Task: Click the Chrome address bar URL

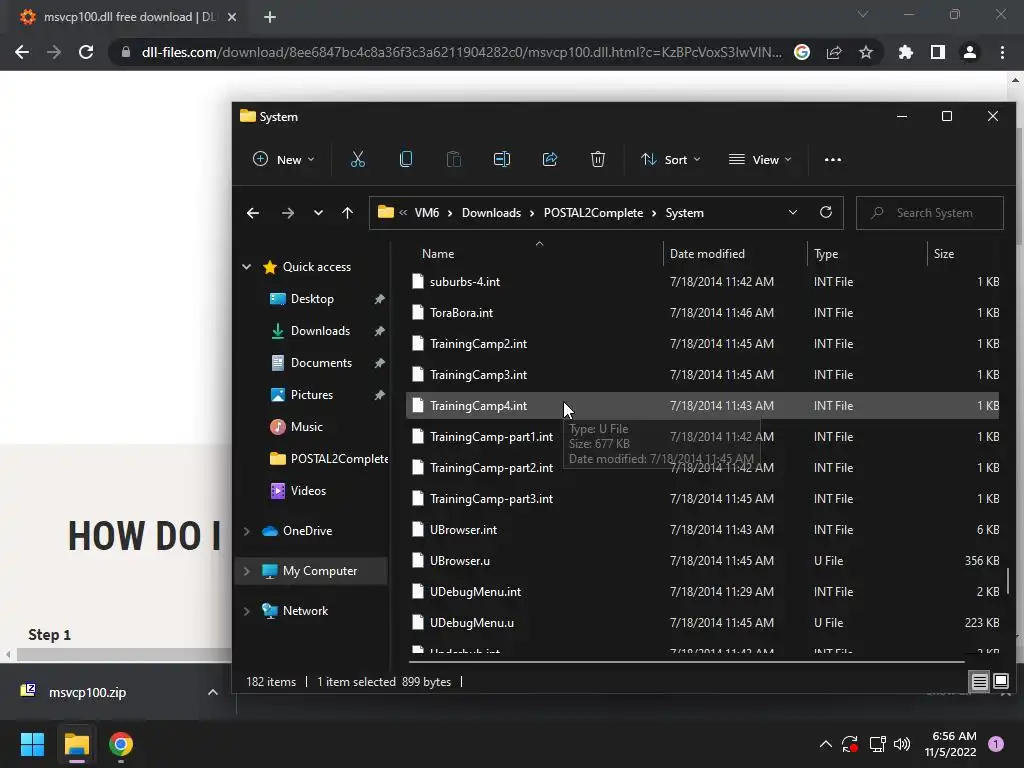Action: coord(461,52)
